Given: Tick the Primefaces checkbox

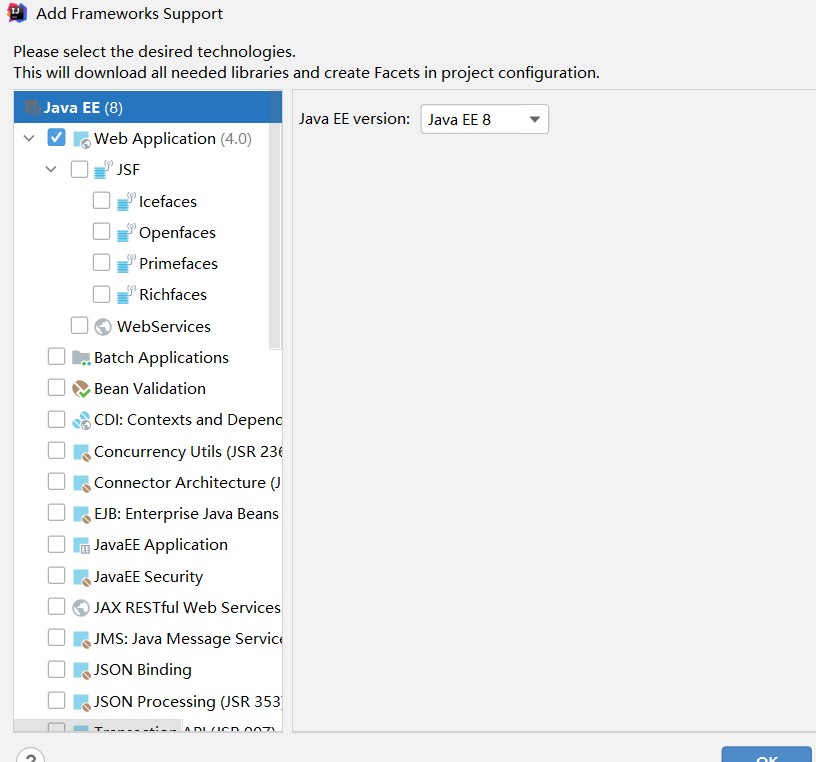Looking at the screenshot, I should coord(101,262).
